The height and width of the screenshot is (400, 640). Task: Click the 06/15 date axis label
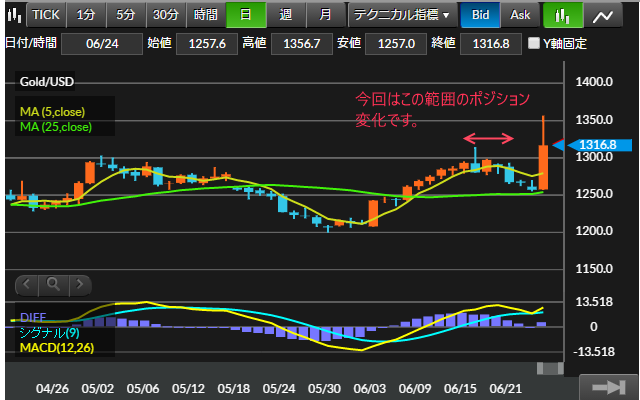tap(460, 389)
